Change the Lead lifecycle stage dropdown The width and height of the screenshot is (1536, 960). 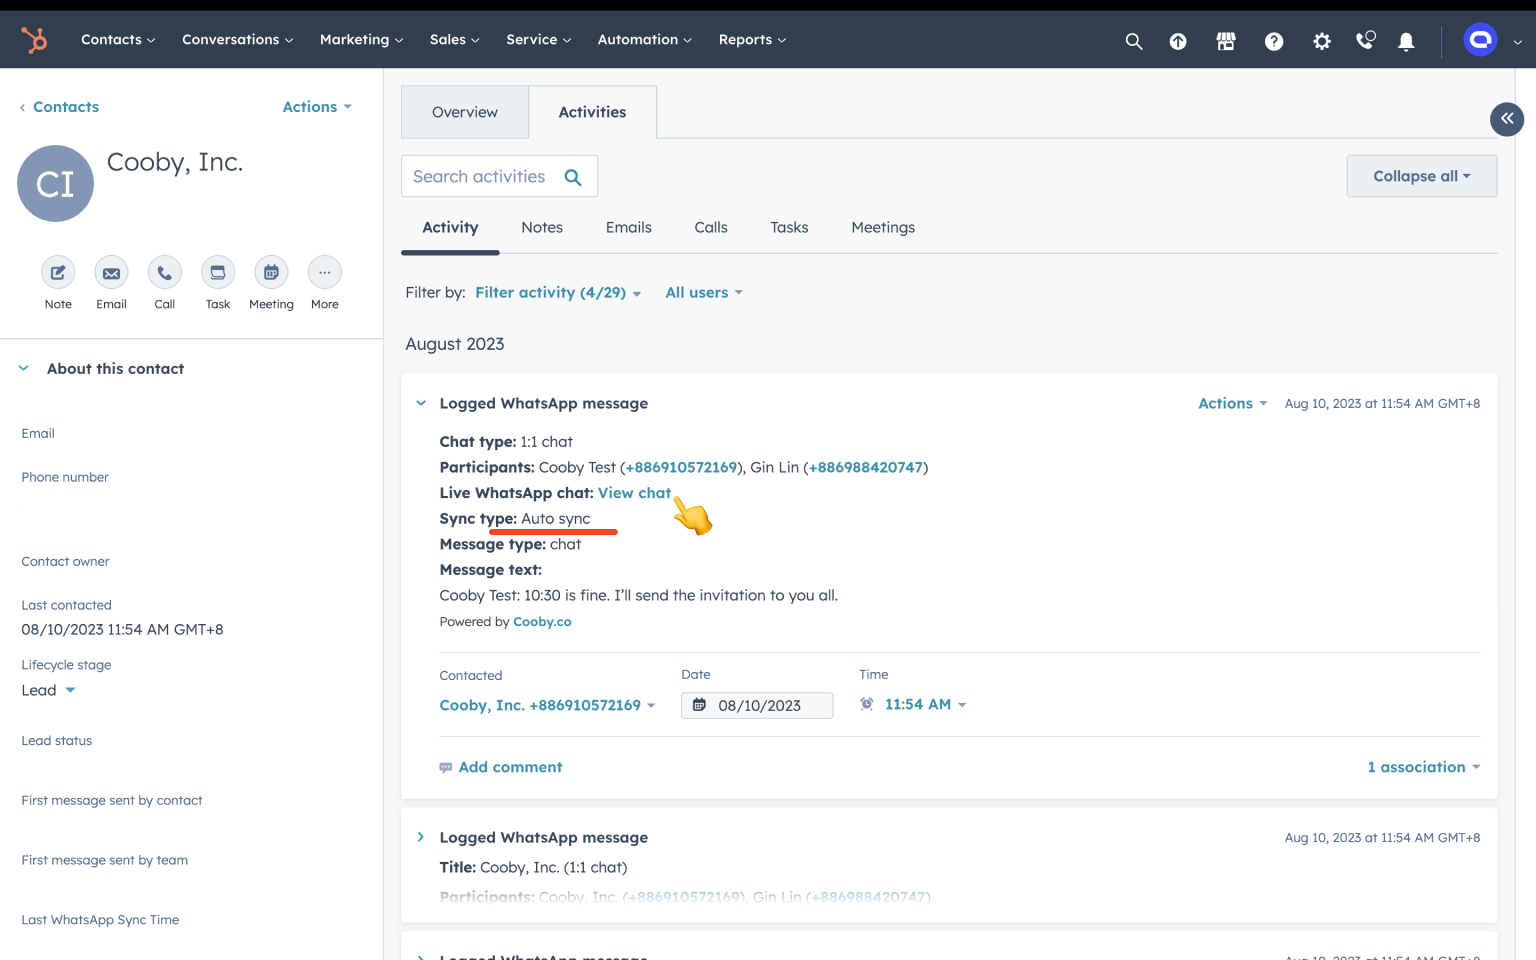pos(49,691)
